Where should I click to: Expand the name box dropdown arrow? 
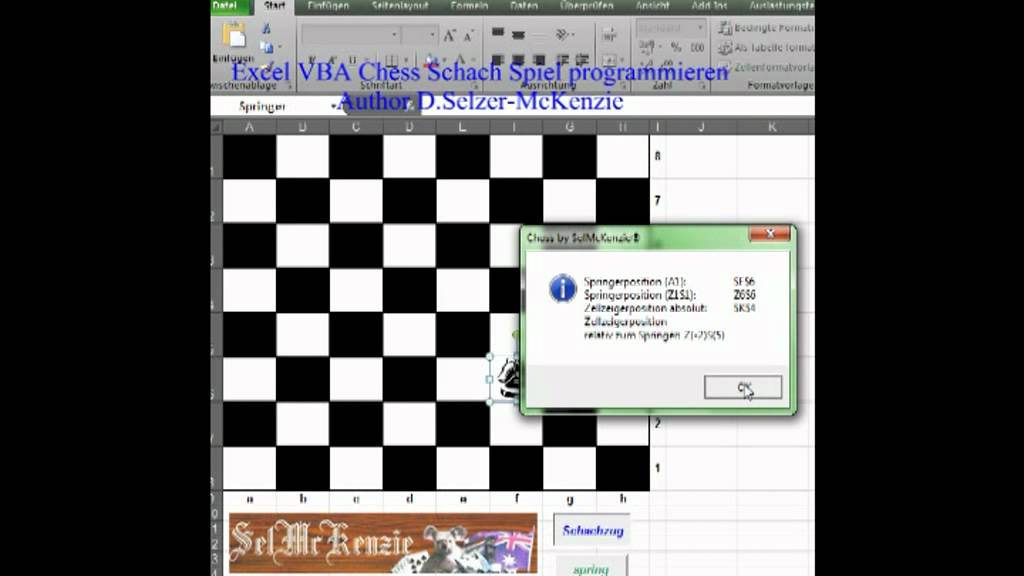333,106
